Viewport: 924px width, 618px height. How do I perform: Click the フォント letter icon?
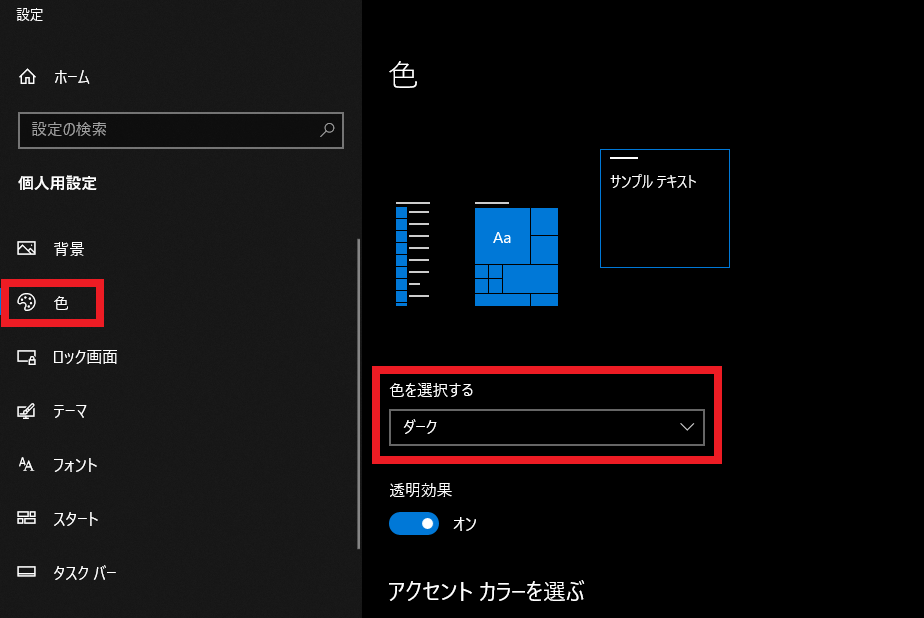tap(27, 464)
